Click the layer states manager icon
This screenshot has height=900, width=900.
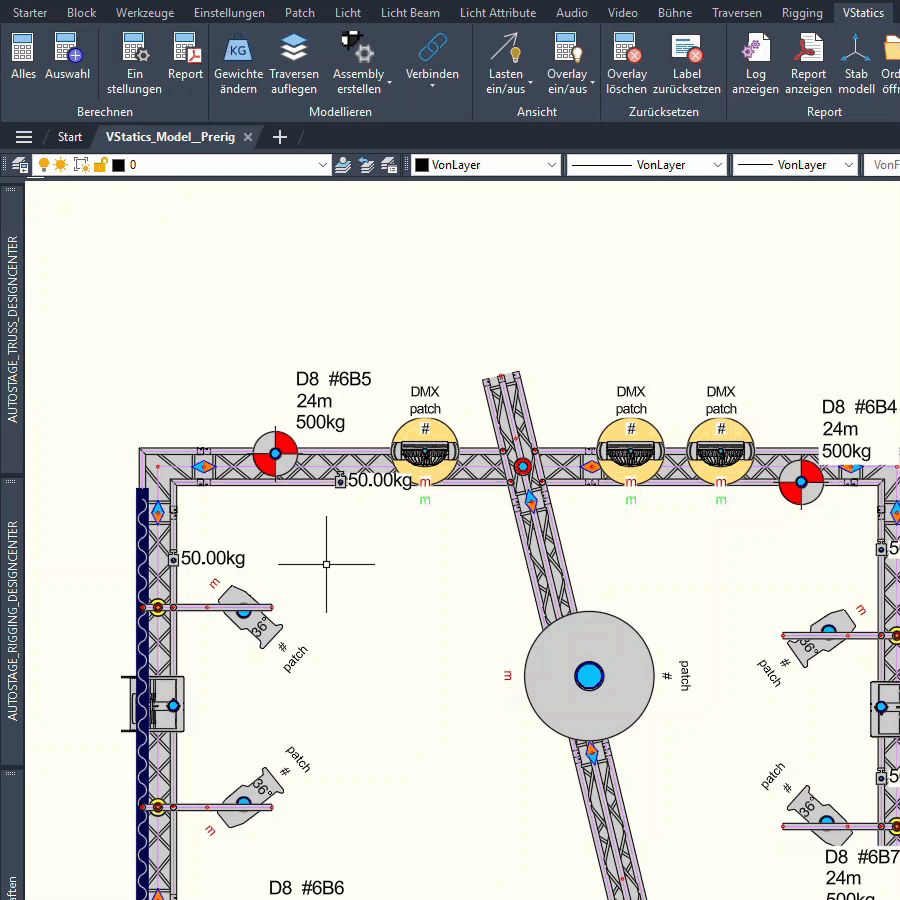389,165
